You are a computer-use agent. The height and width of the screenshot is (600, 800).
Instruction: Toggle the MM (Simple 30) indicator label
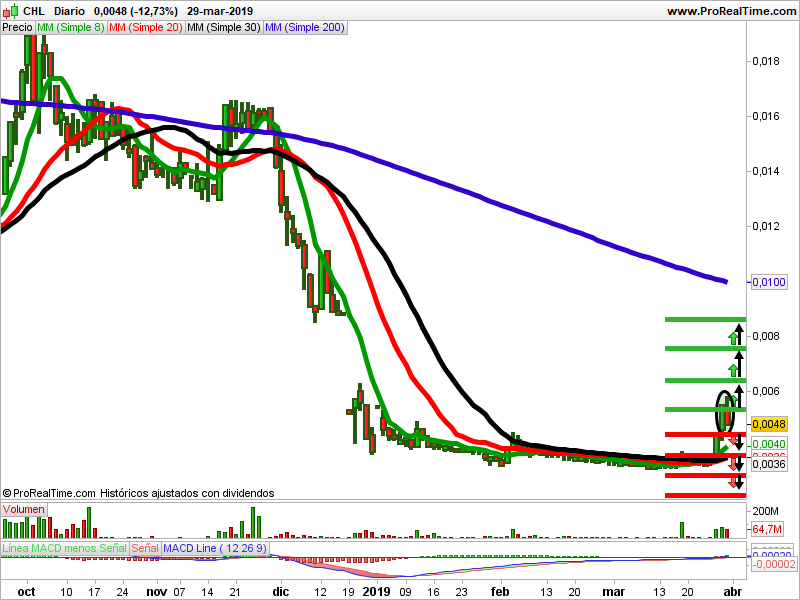(x=224, y=28)
